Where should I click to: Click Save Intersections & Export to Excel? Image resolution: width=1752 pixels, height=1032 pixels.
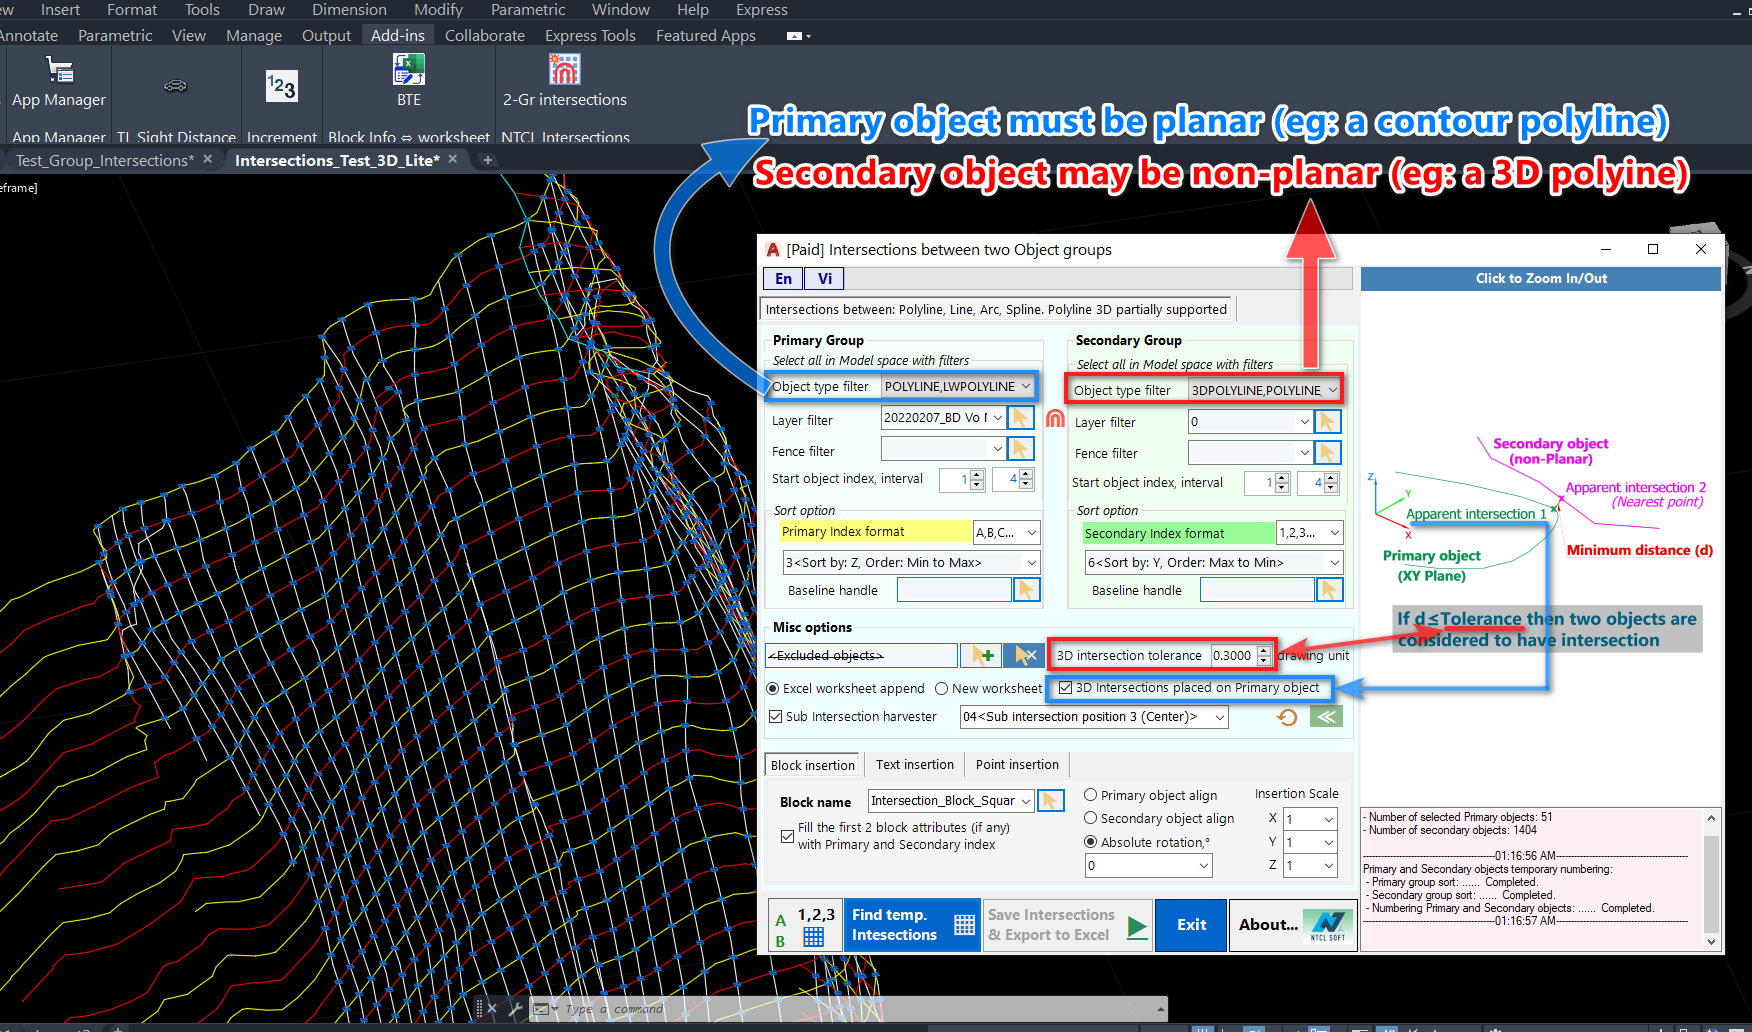tap(1068, 925)
